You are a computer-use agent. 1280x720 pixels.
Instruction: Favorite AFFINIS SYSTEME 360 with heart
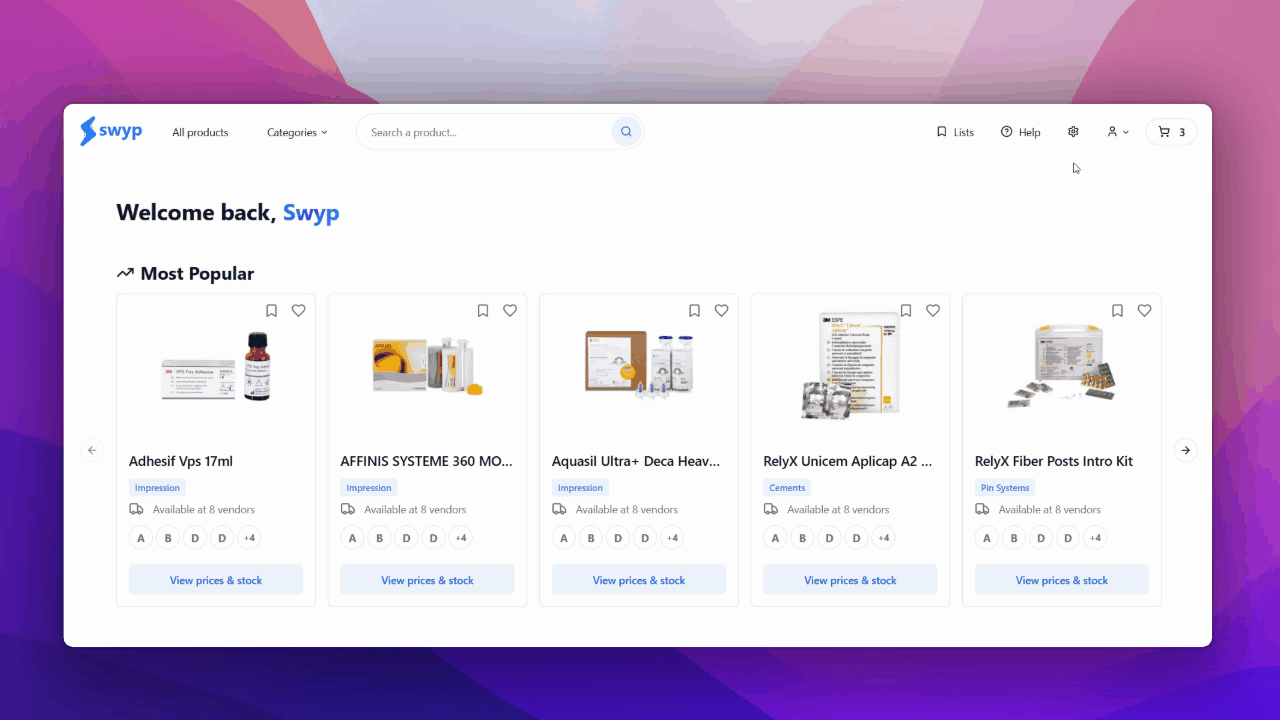[x=510, y=311]
